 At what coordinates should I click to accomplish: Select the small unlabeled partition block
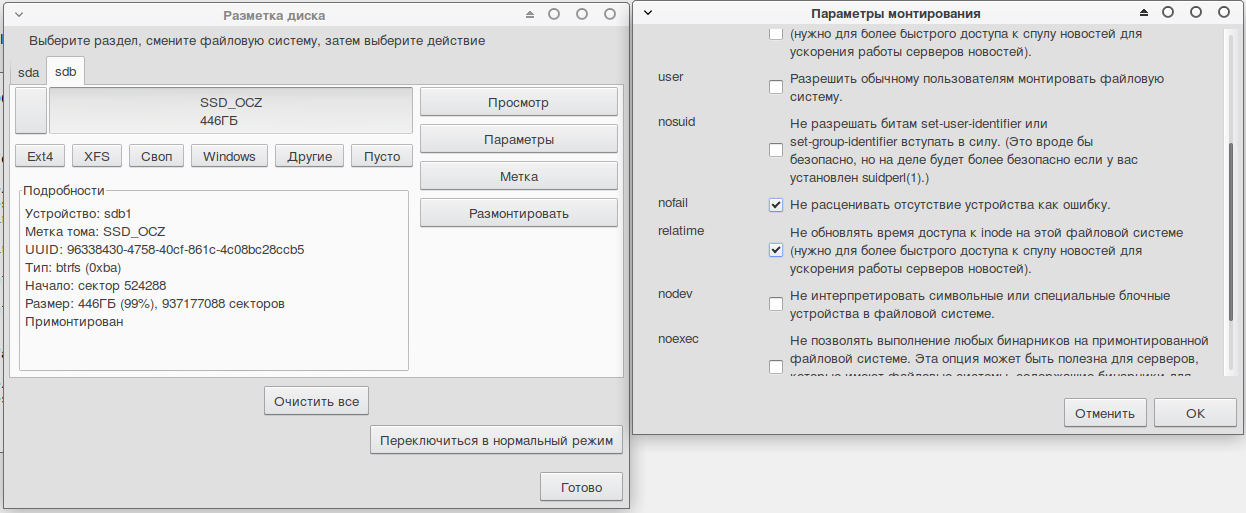31,110
